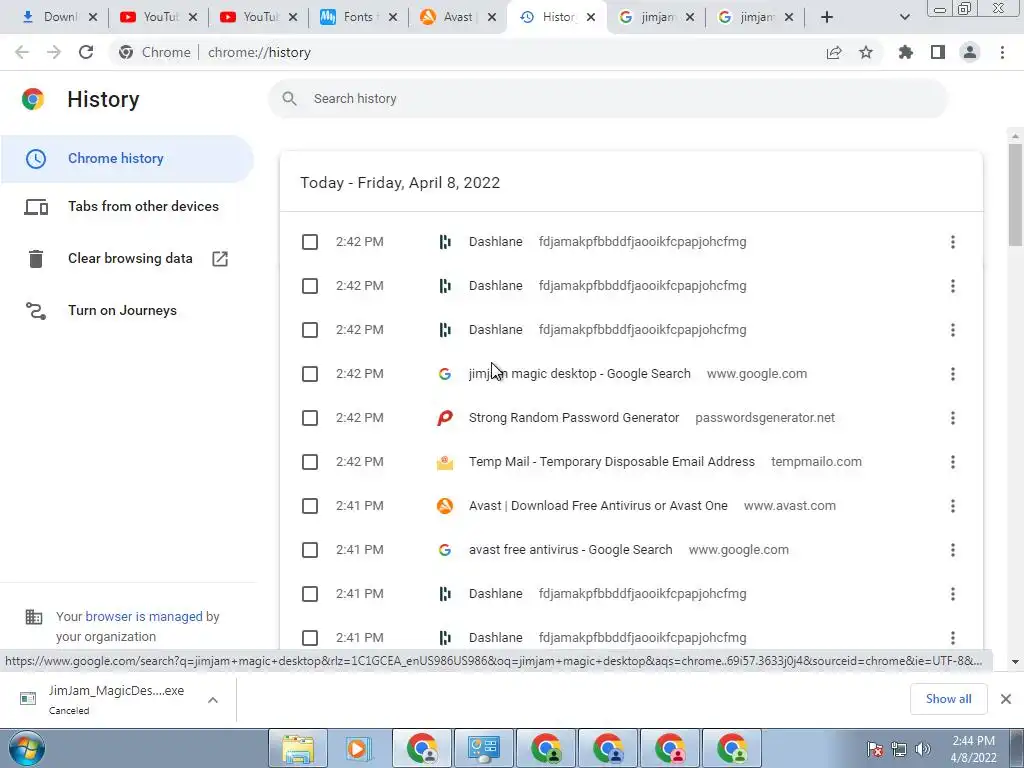This screenshot has height=768, width=1024.
Task: Open actions menu for Strong Random Password Generator
Action: click(x=953, y=418)
